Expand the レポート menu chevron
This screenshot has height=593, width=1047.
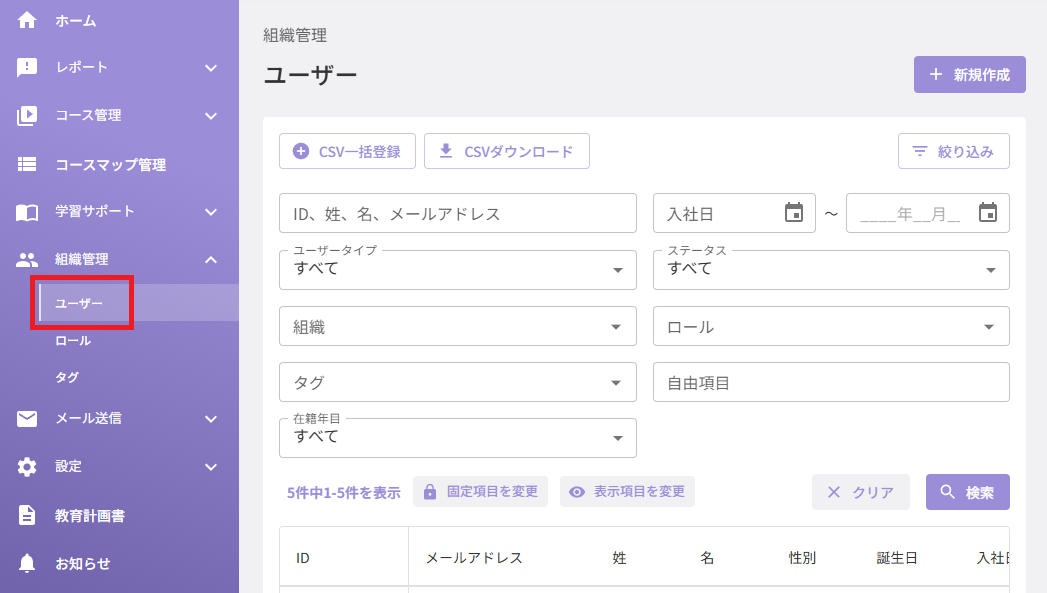pos(211,68)
